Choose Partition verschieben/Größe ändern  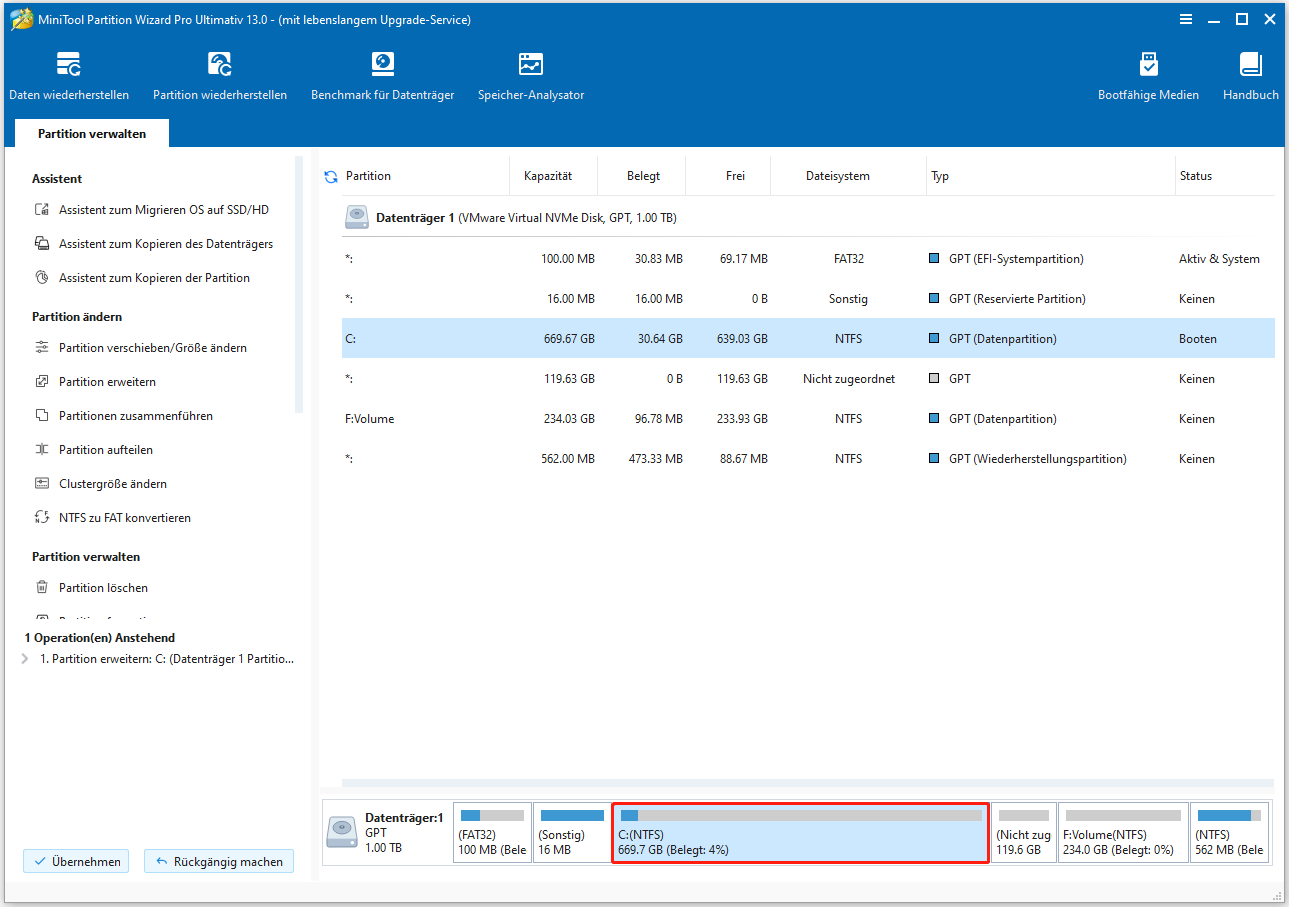[x=152, y=348]
